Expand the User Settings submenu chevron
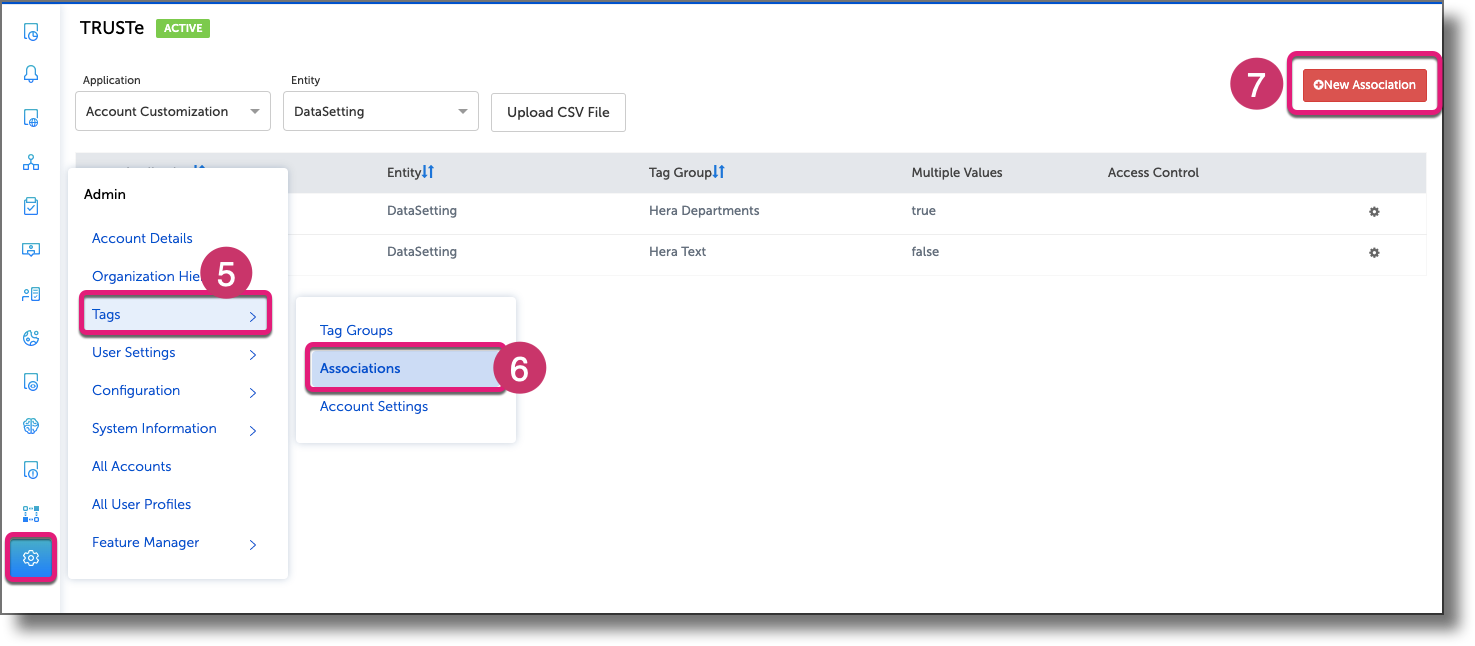This screenshot has width=1475, height=646. pos(252,353)
